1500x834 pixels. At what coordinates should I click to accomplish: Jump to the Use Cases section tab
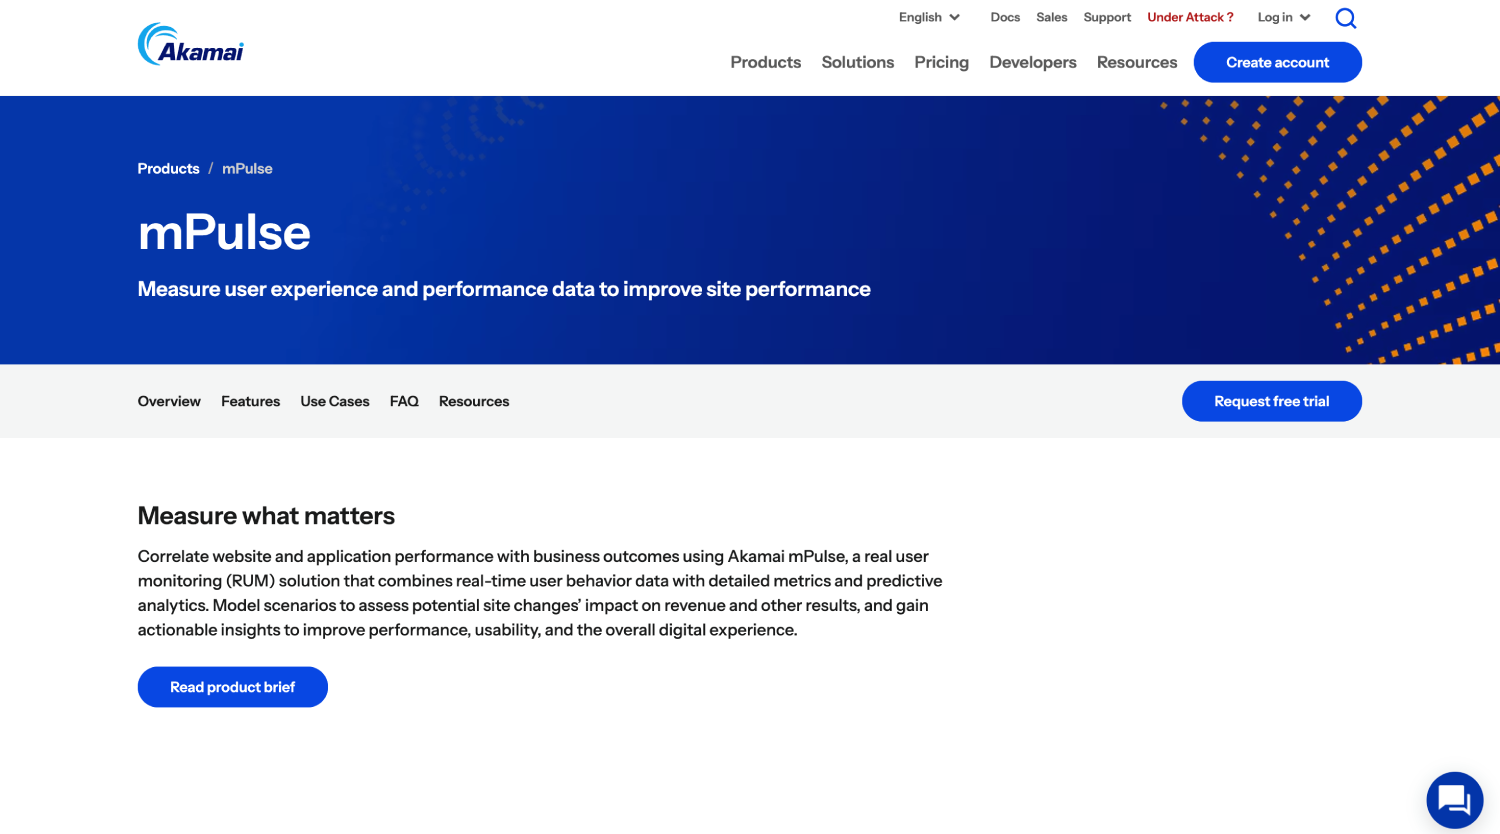coord(335,401)
